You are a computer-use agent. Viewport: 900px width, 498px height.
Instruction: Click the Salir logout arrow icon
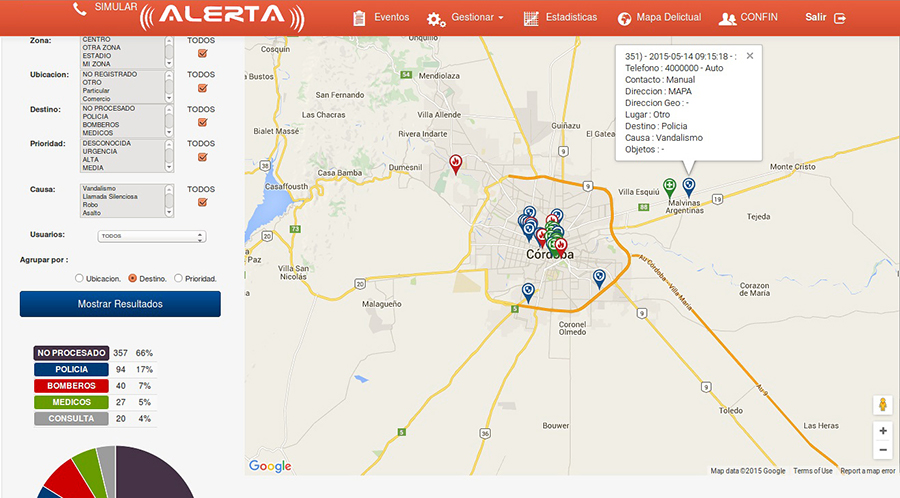pyautogui.click(x=840, y=18)
